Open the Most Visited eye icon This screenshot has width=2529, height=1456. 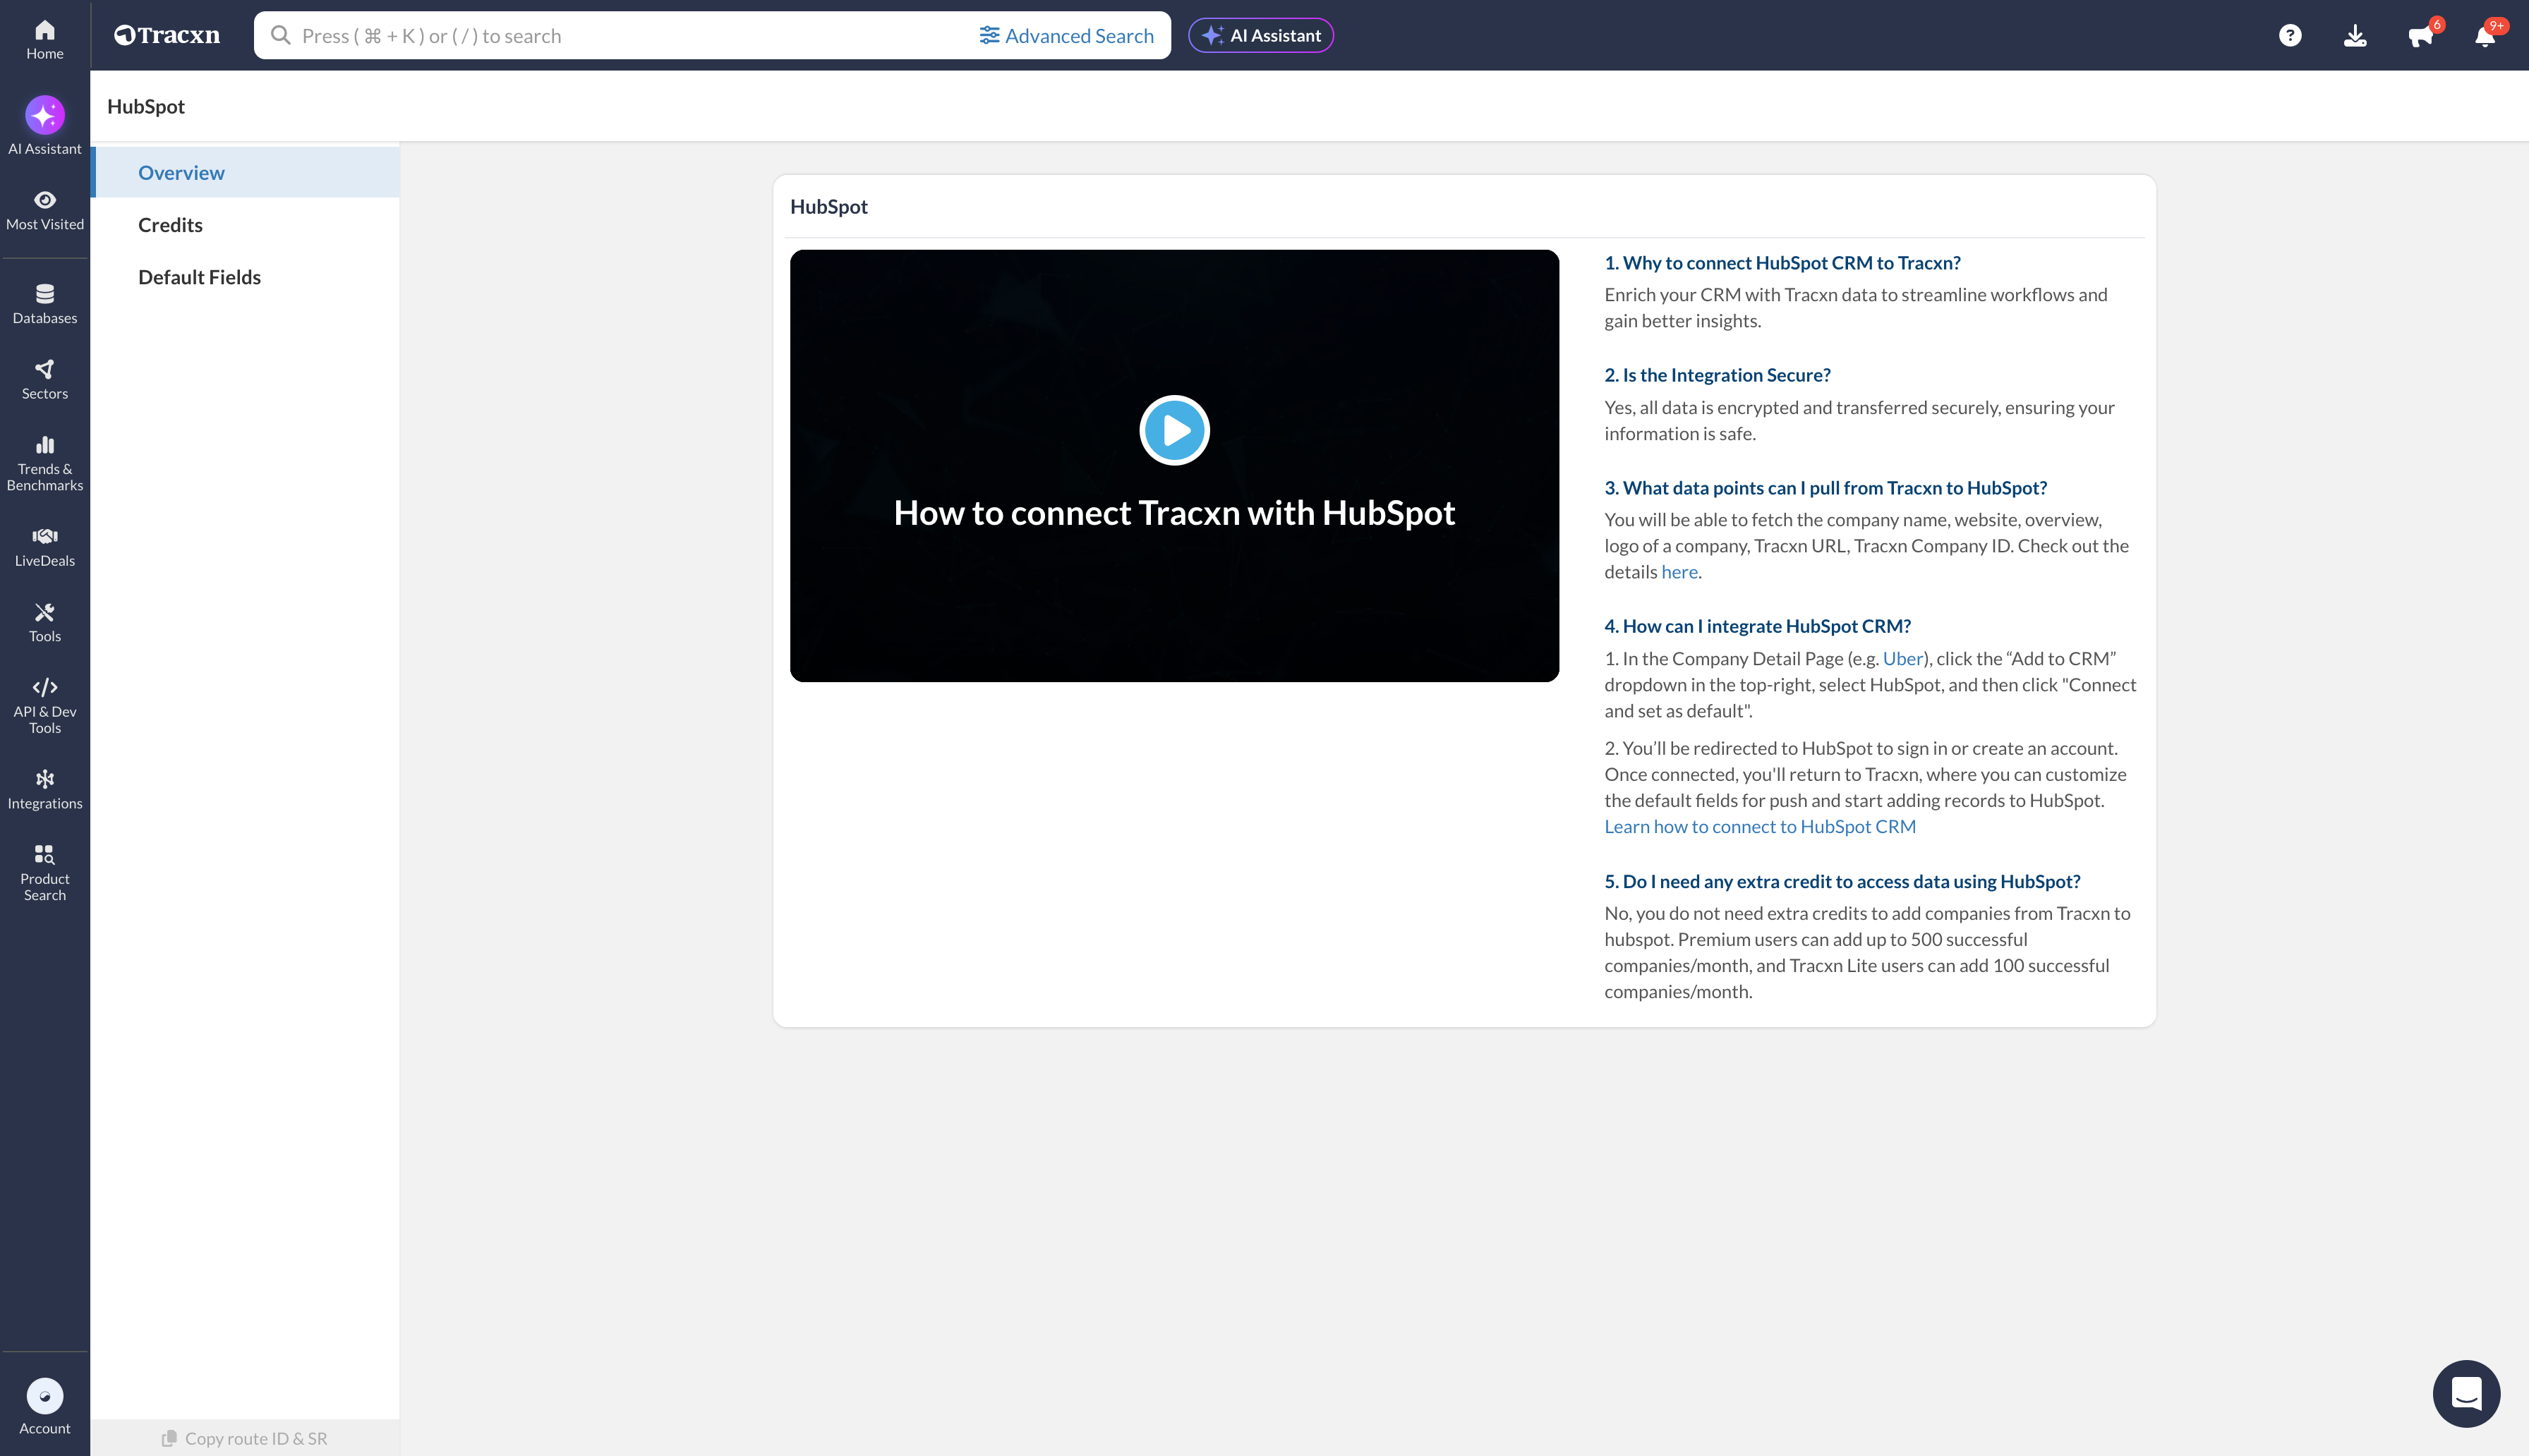click(45, 199)
